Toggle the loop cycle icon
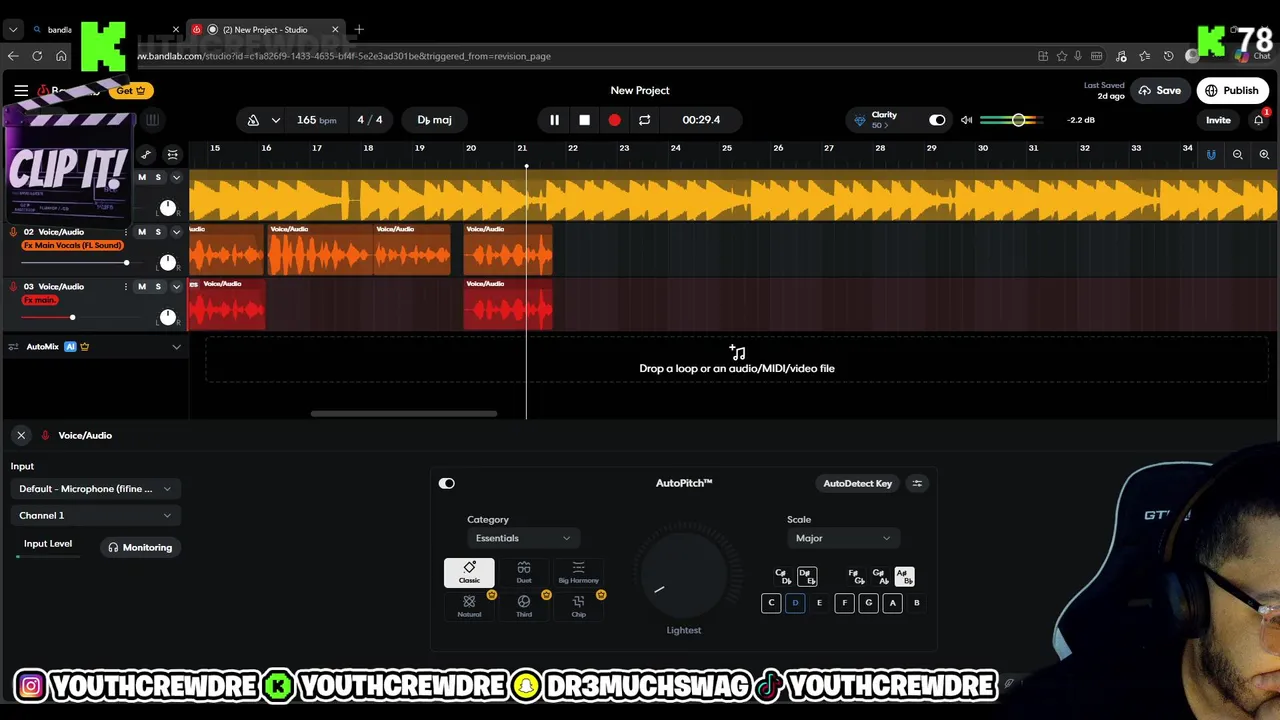The width and height of the screenshot is (1280, 720). tap(644, 120)
